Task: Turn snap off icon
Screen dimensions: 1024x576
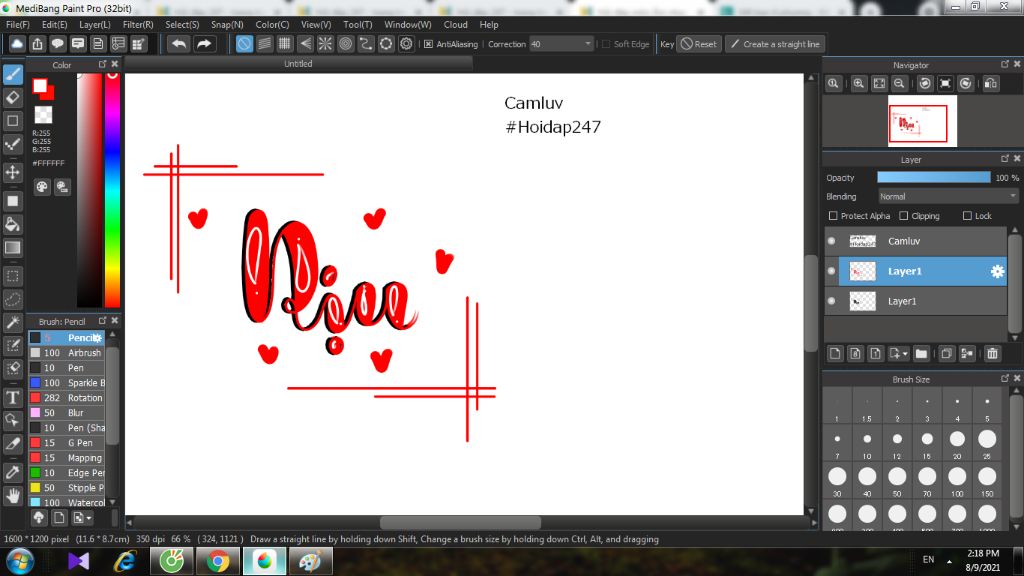Action: coord(244,44)
